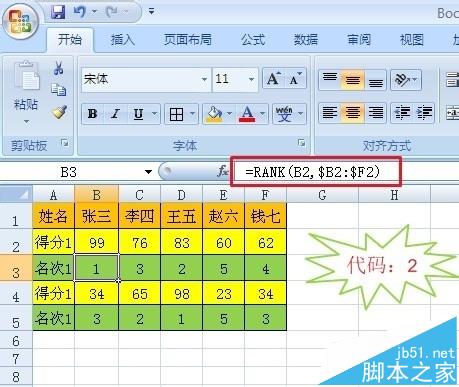The image size is (459, 387).
Task: Click the text orientation icon
Action: pos(403,79)
